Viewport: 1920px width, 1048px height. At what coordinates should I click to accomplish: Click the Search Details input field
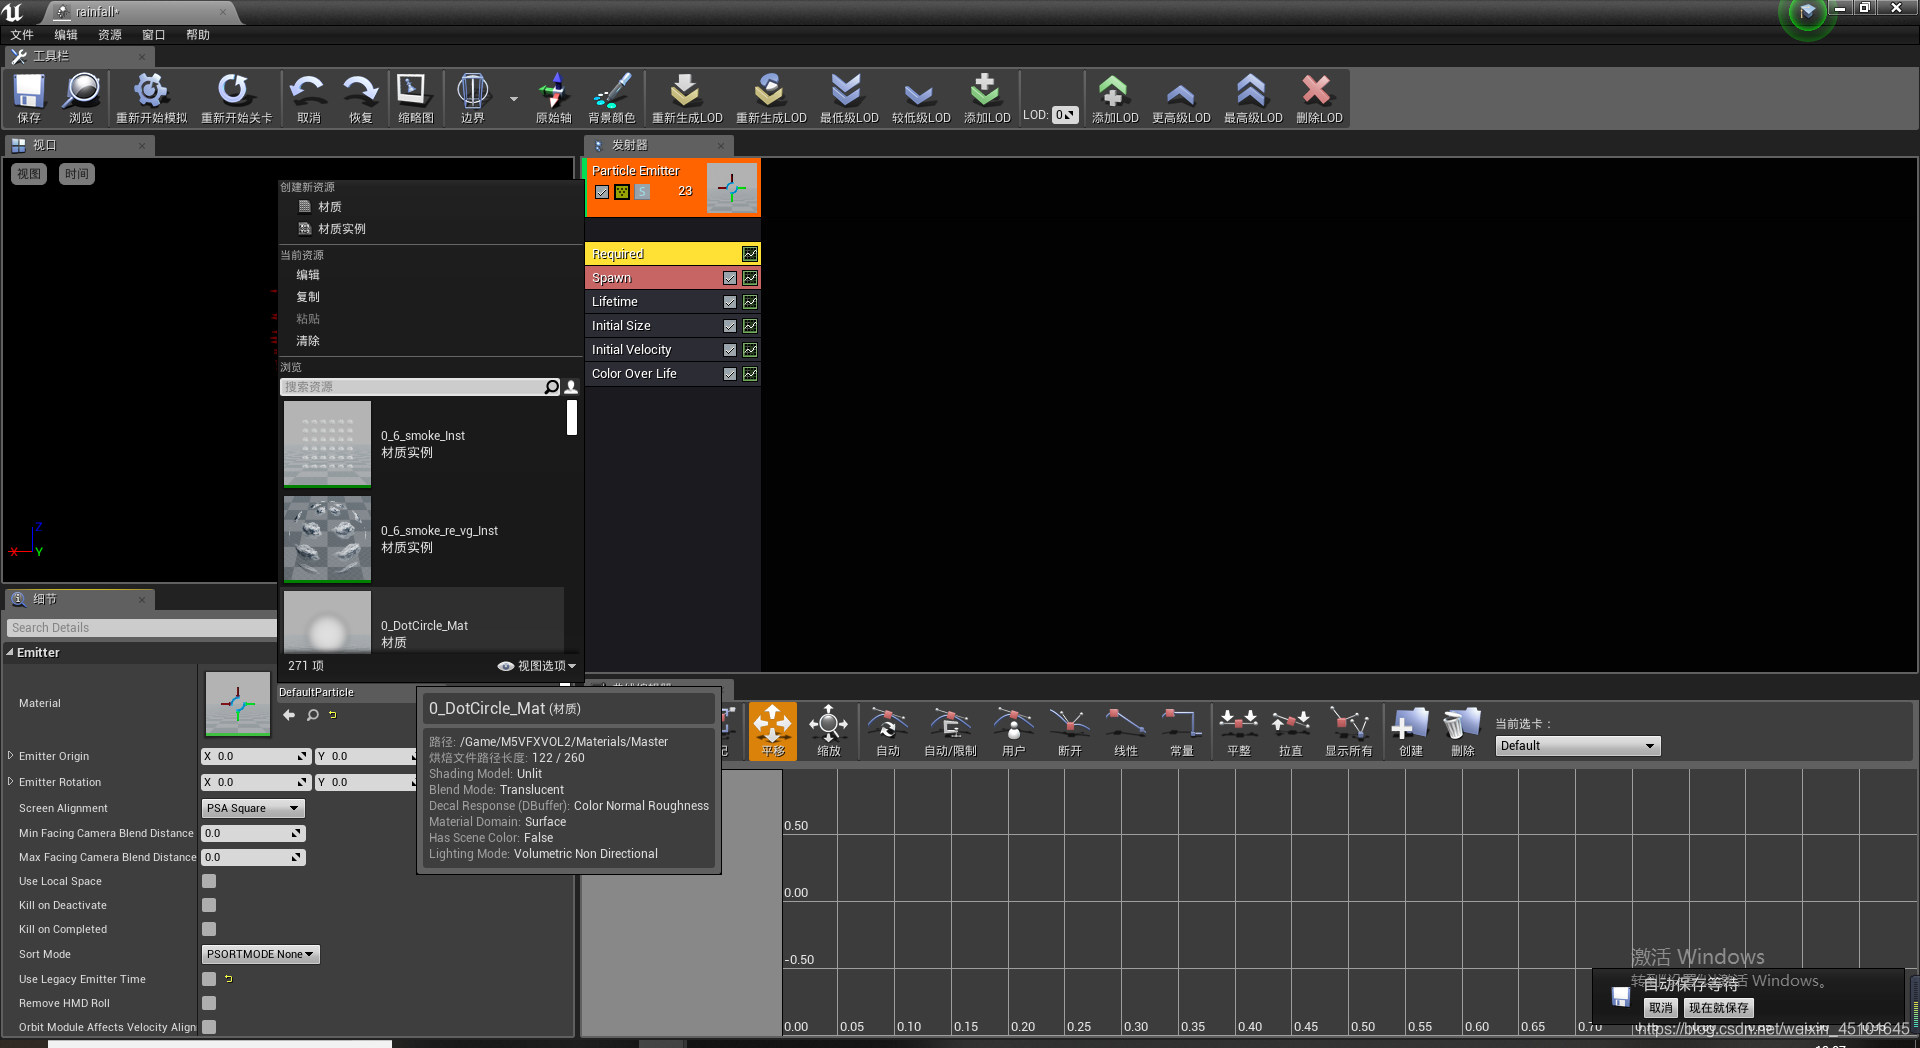pyautogui.click(x=141, y=628)
